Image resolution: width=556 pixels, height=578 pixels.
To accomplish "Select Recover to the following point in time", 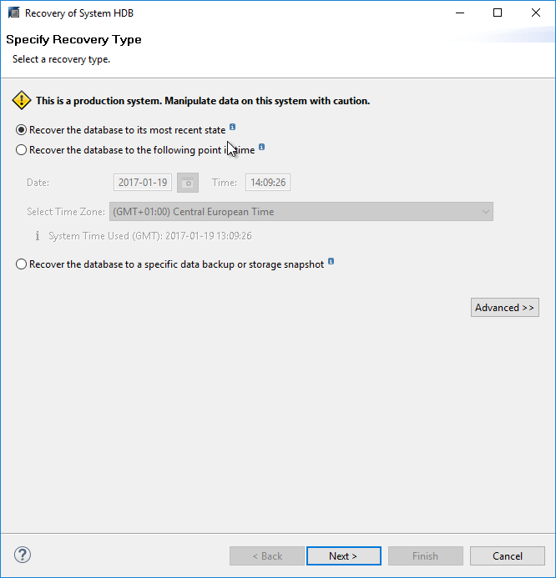I will [x=21, y=150].
